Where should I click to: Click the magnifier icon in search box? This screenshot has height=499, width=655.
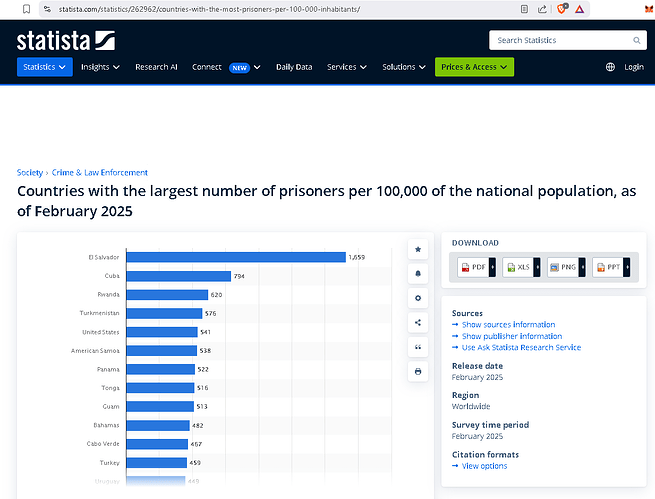[x=636, y=40]
